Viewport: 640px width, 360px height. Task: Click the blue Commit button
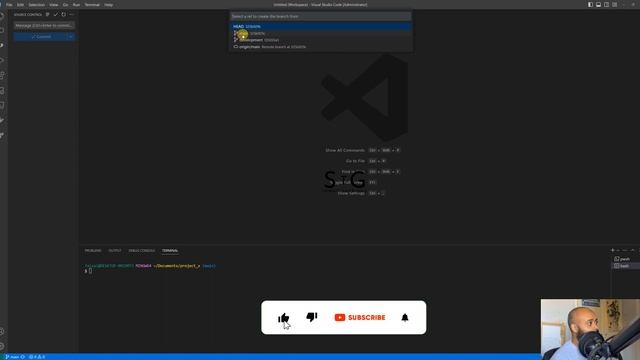pos(40,37)
